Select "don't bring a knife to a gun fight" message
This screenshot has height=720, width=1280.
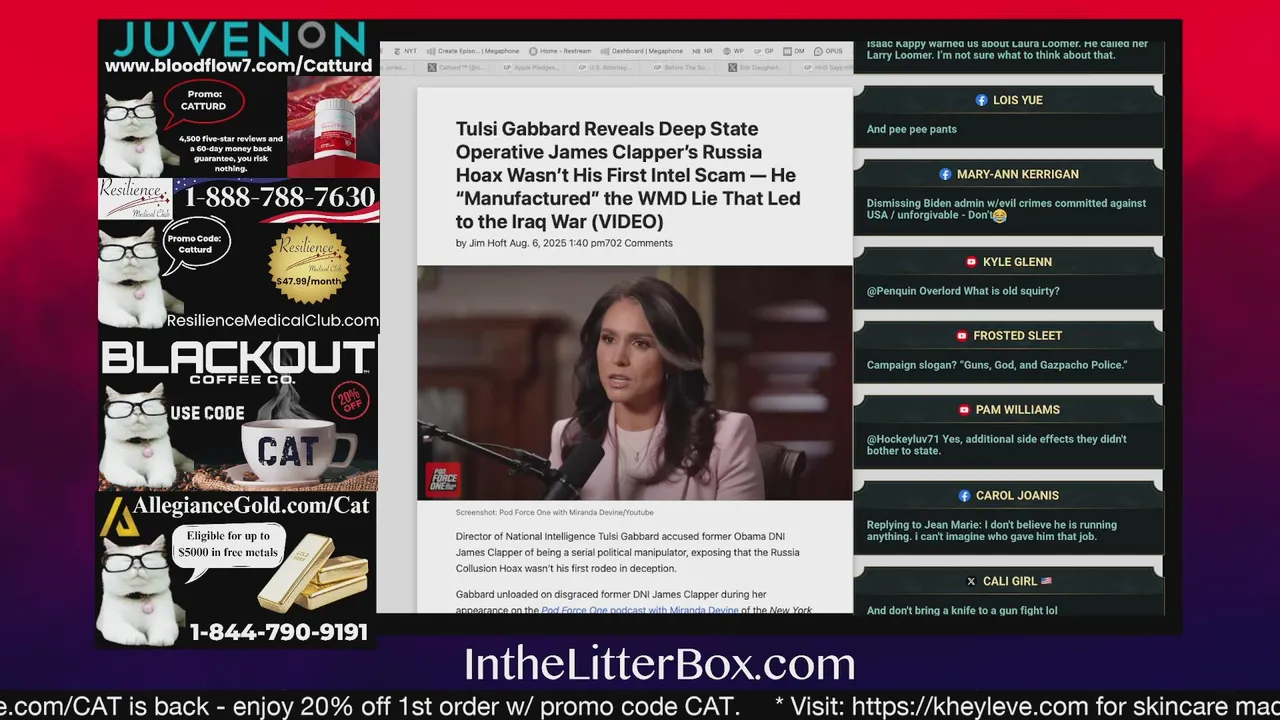click(x=962, y=610)
